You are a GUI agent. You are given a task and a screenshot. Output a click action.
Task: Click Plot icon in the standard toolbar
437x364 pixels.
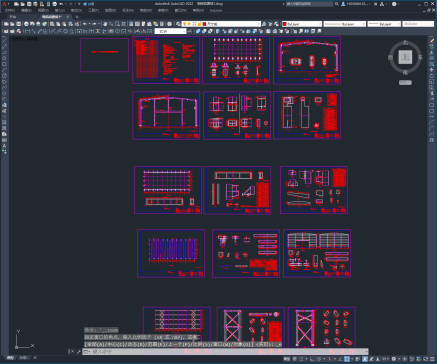26,24
